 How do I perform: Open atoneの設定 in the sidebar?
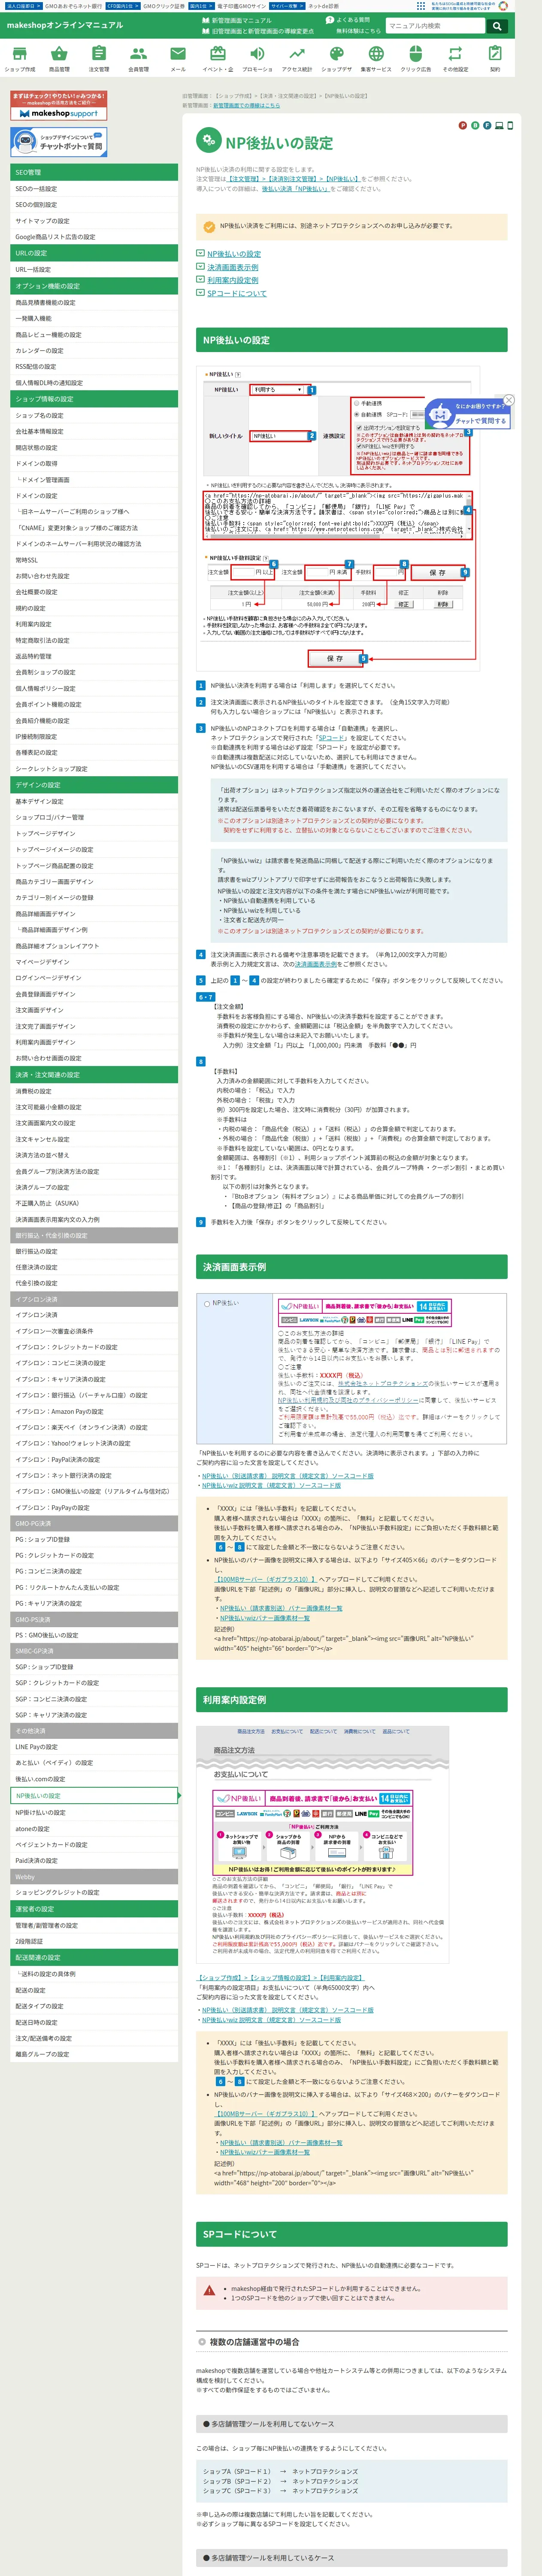pos(94,1829)
